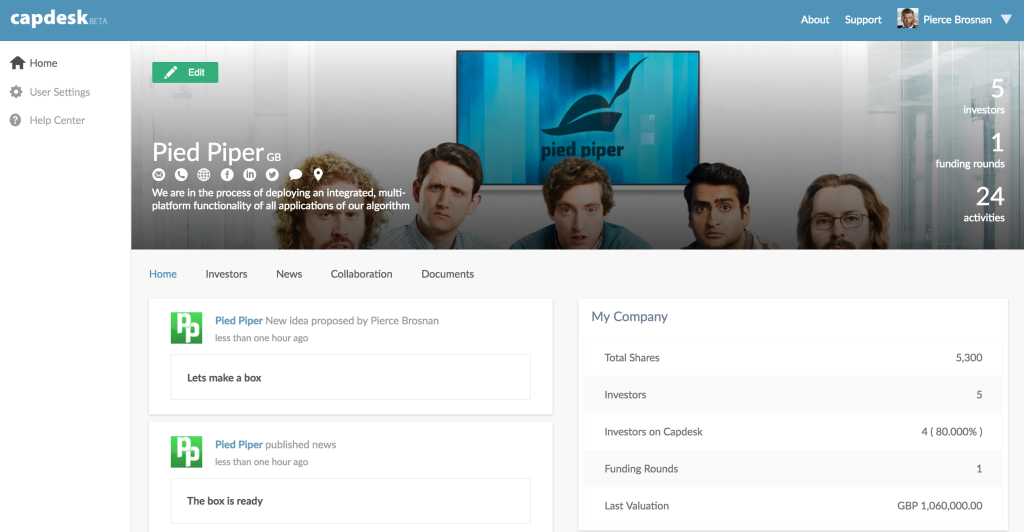Viewport: 1024px width, 532px height.
Task: Go to Home in the left sidebar
Action: coord(43,63)
